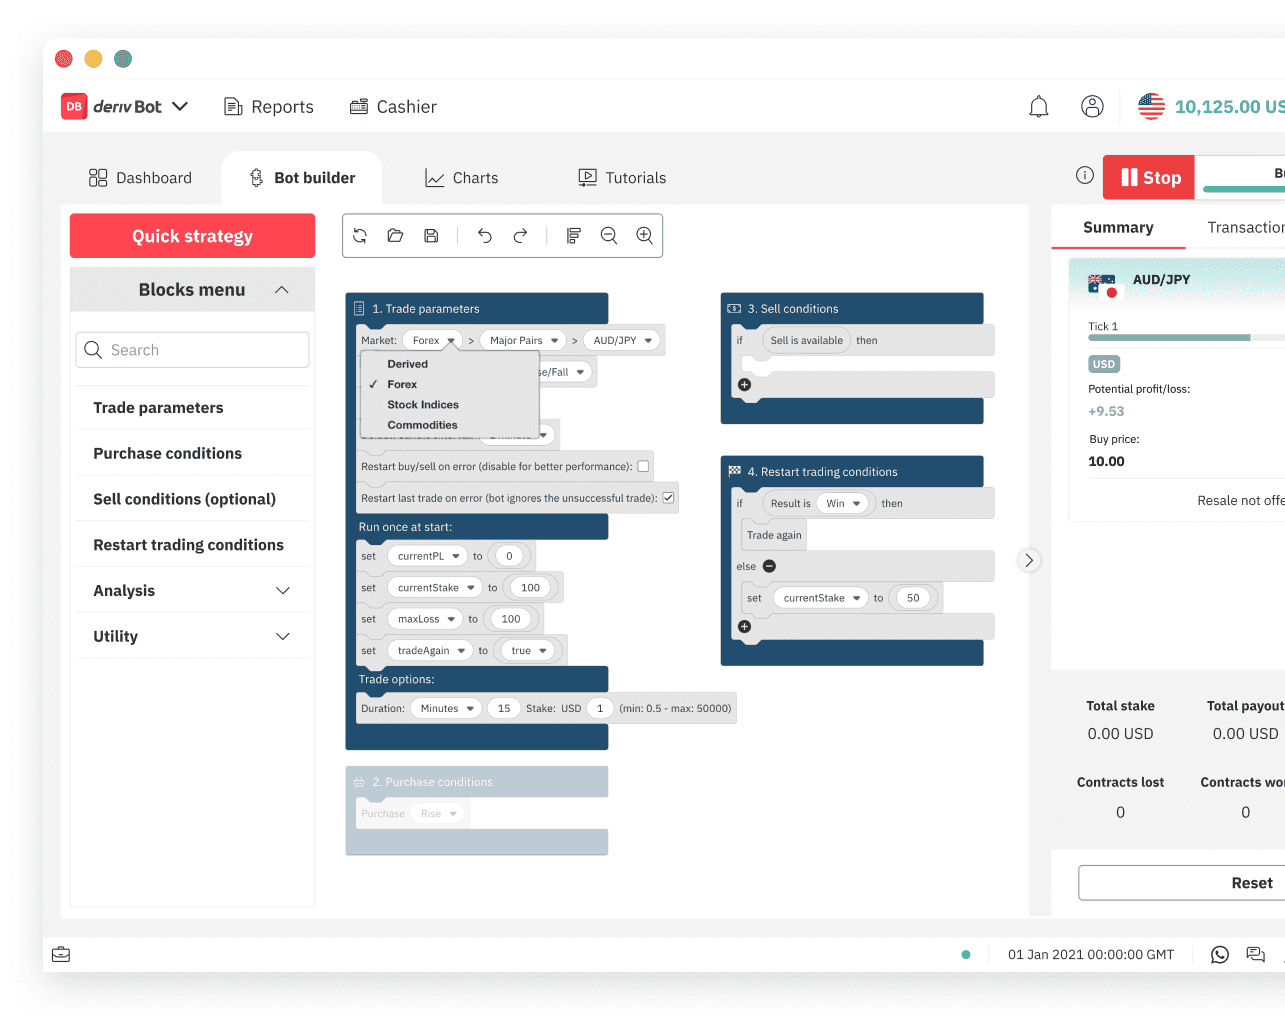Select Commodities from market list
This screenshot has width=1285, height=1024.
click(x=422, y=425)
